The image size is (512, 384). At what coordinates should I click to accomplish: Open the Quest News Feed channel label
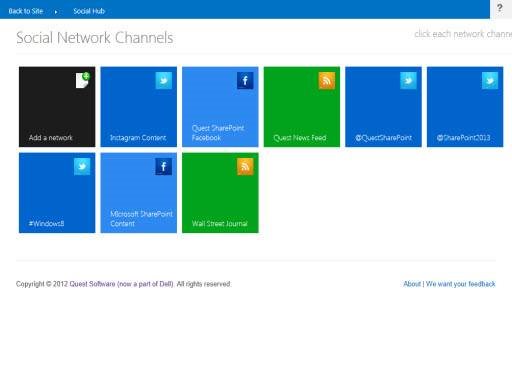point(300,138)
